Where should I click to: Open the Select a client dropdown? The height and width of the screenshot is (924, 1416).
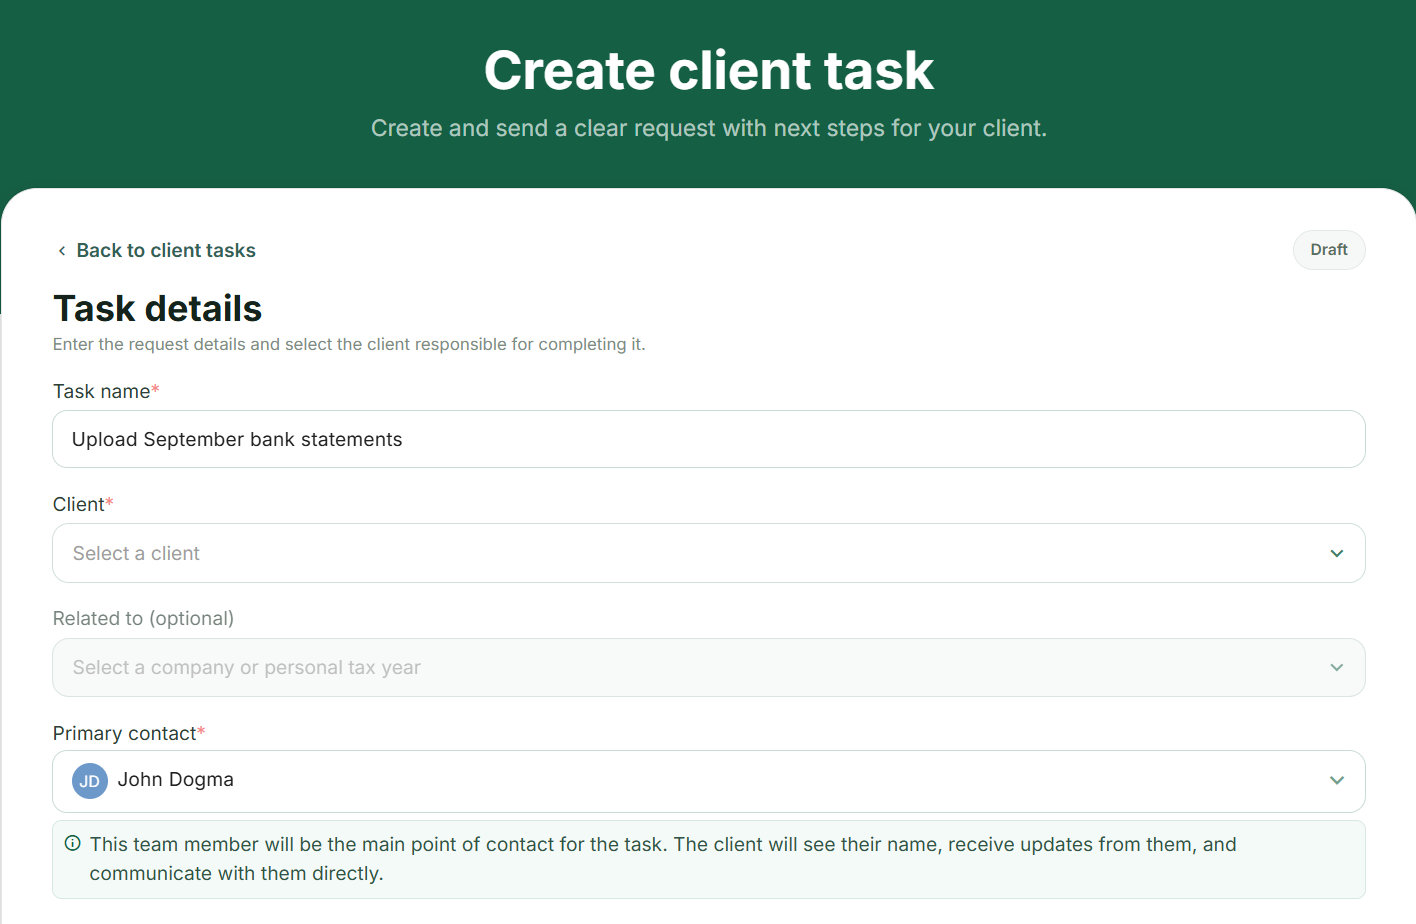[708, 553]
